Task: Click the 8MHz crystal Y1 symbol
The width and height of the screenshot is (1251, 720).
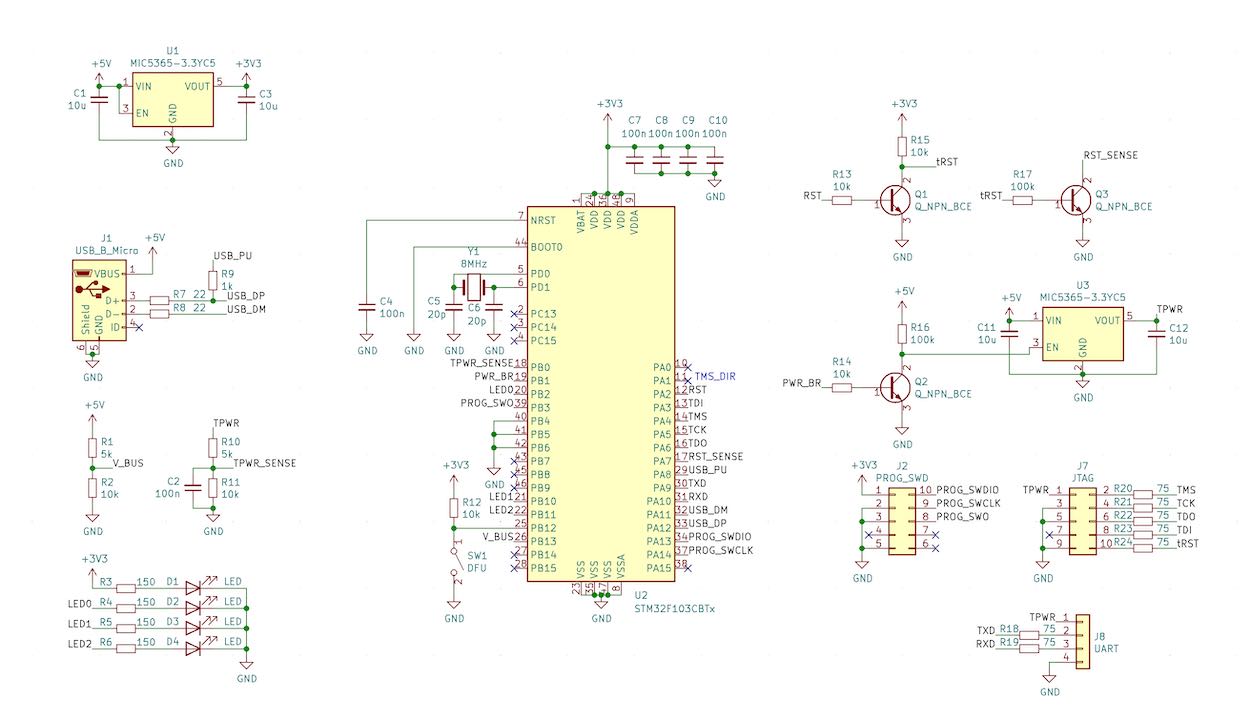Action: 474,288
